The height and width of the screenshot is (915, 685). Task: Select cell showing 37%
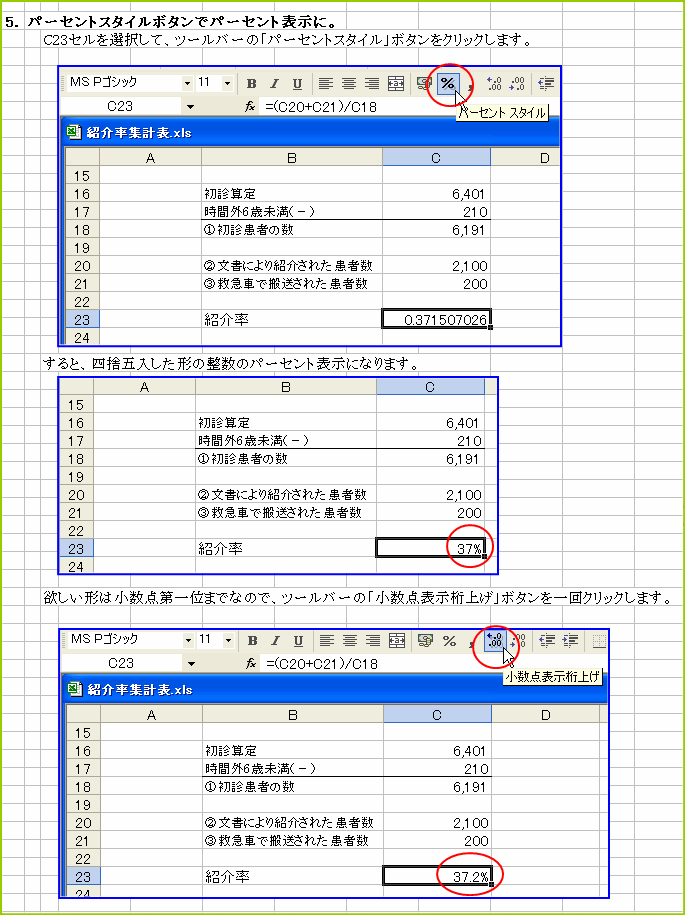tap(430, 548)
